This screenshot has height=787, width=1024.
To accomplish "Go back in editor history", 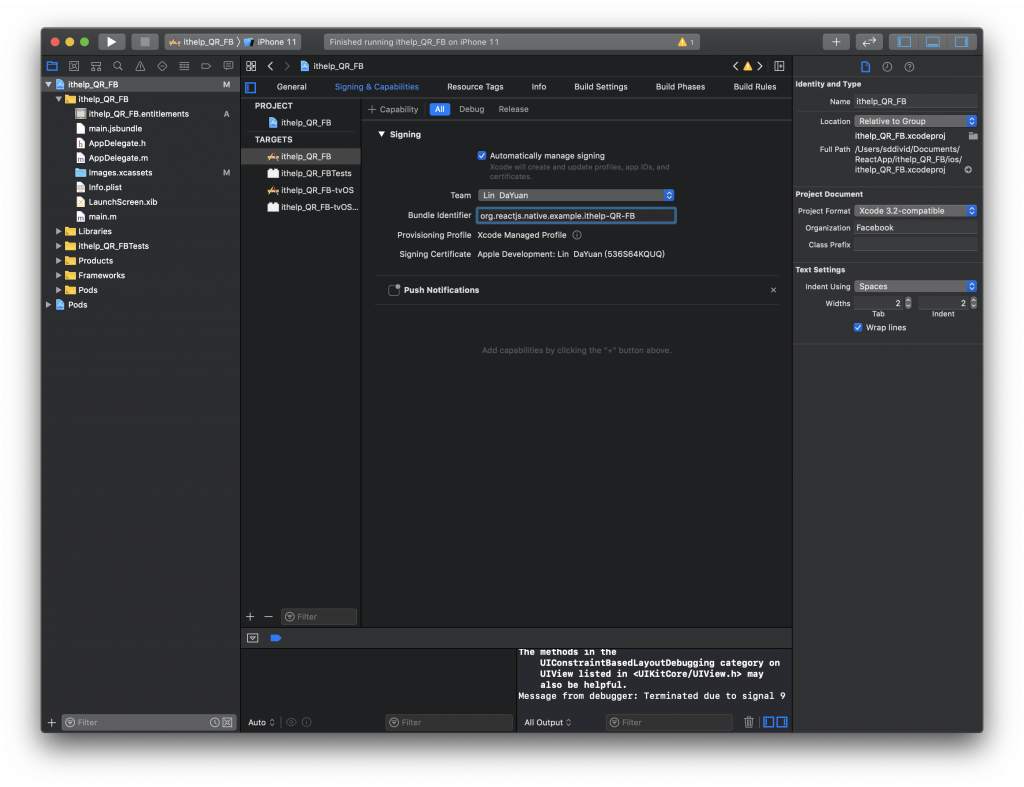I will pyautogui.click(x=270, y=66).
